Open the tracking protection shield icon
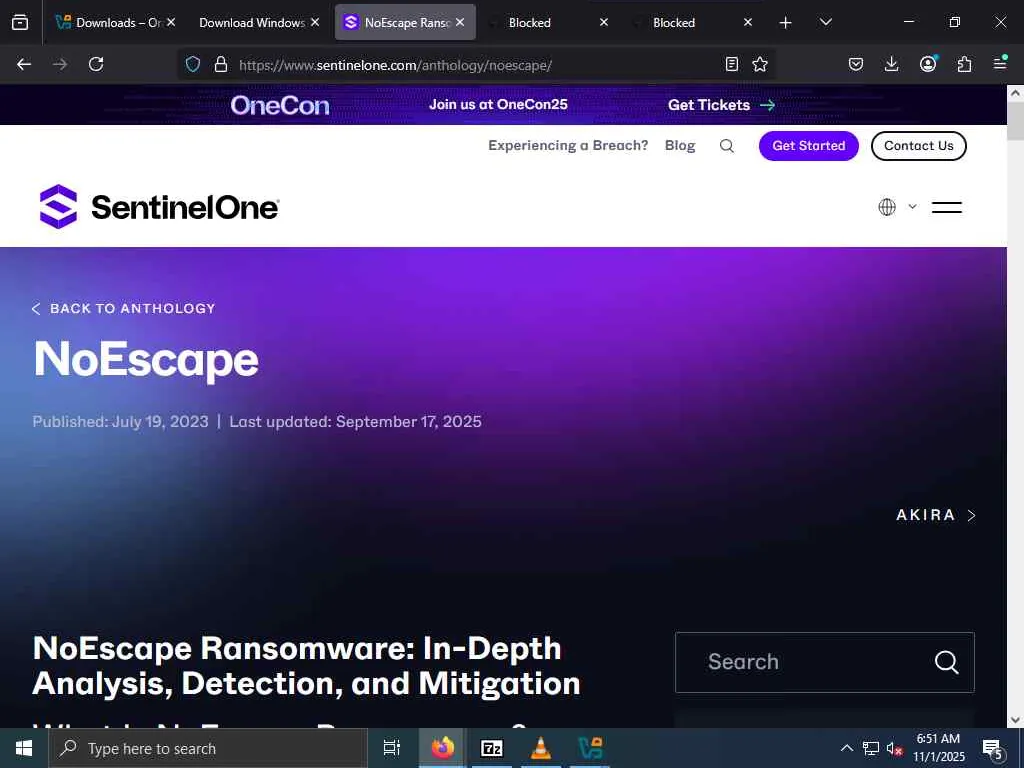The width and height of the screenshot is (1024, 768). (193, 64)
